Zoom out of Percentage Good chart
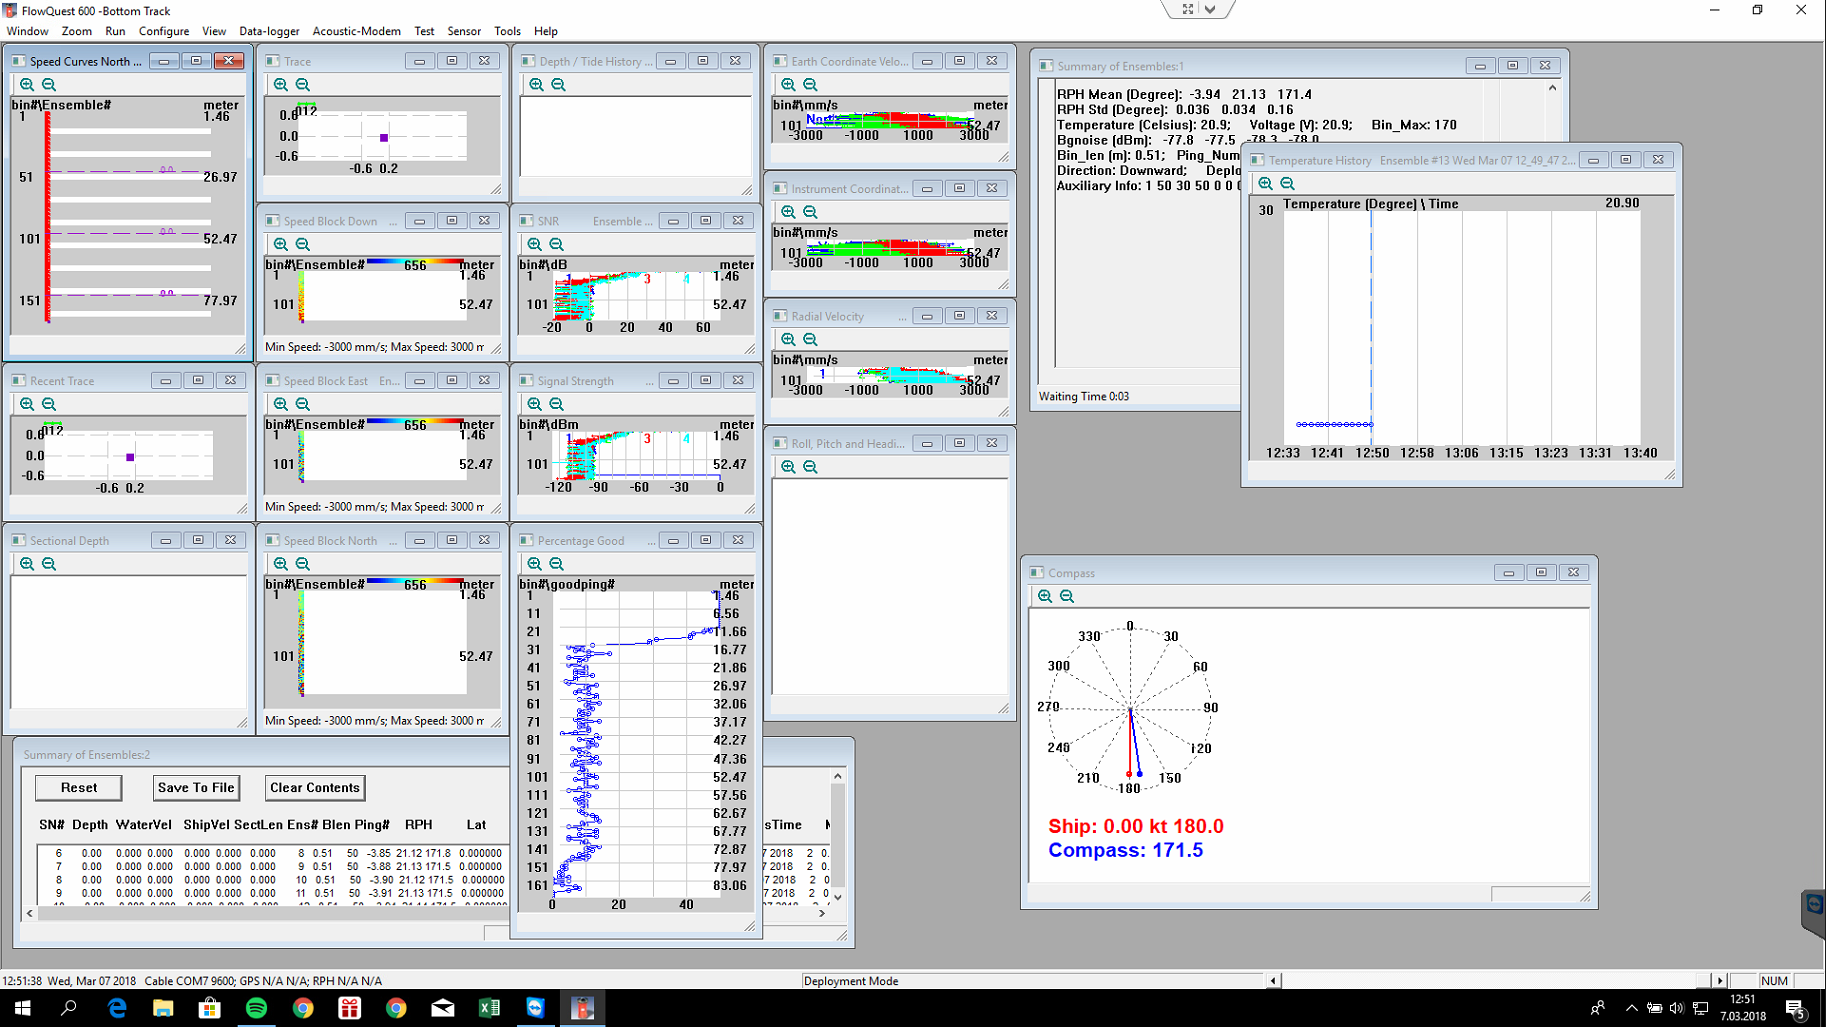Screen dimensions: 1826x1027 (x=557, y=564)
